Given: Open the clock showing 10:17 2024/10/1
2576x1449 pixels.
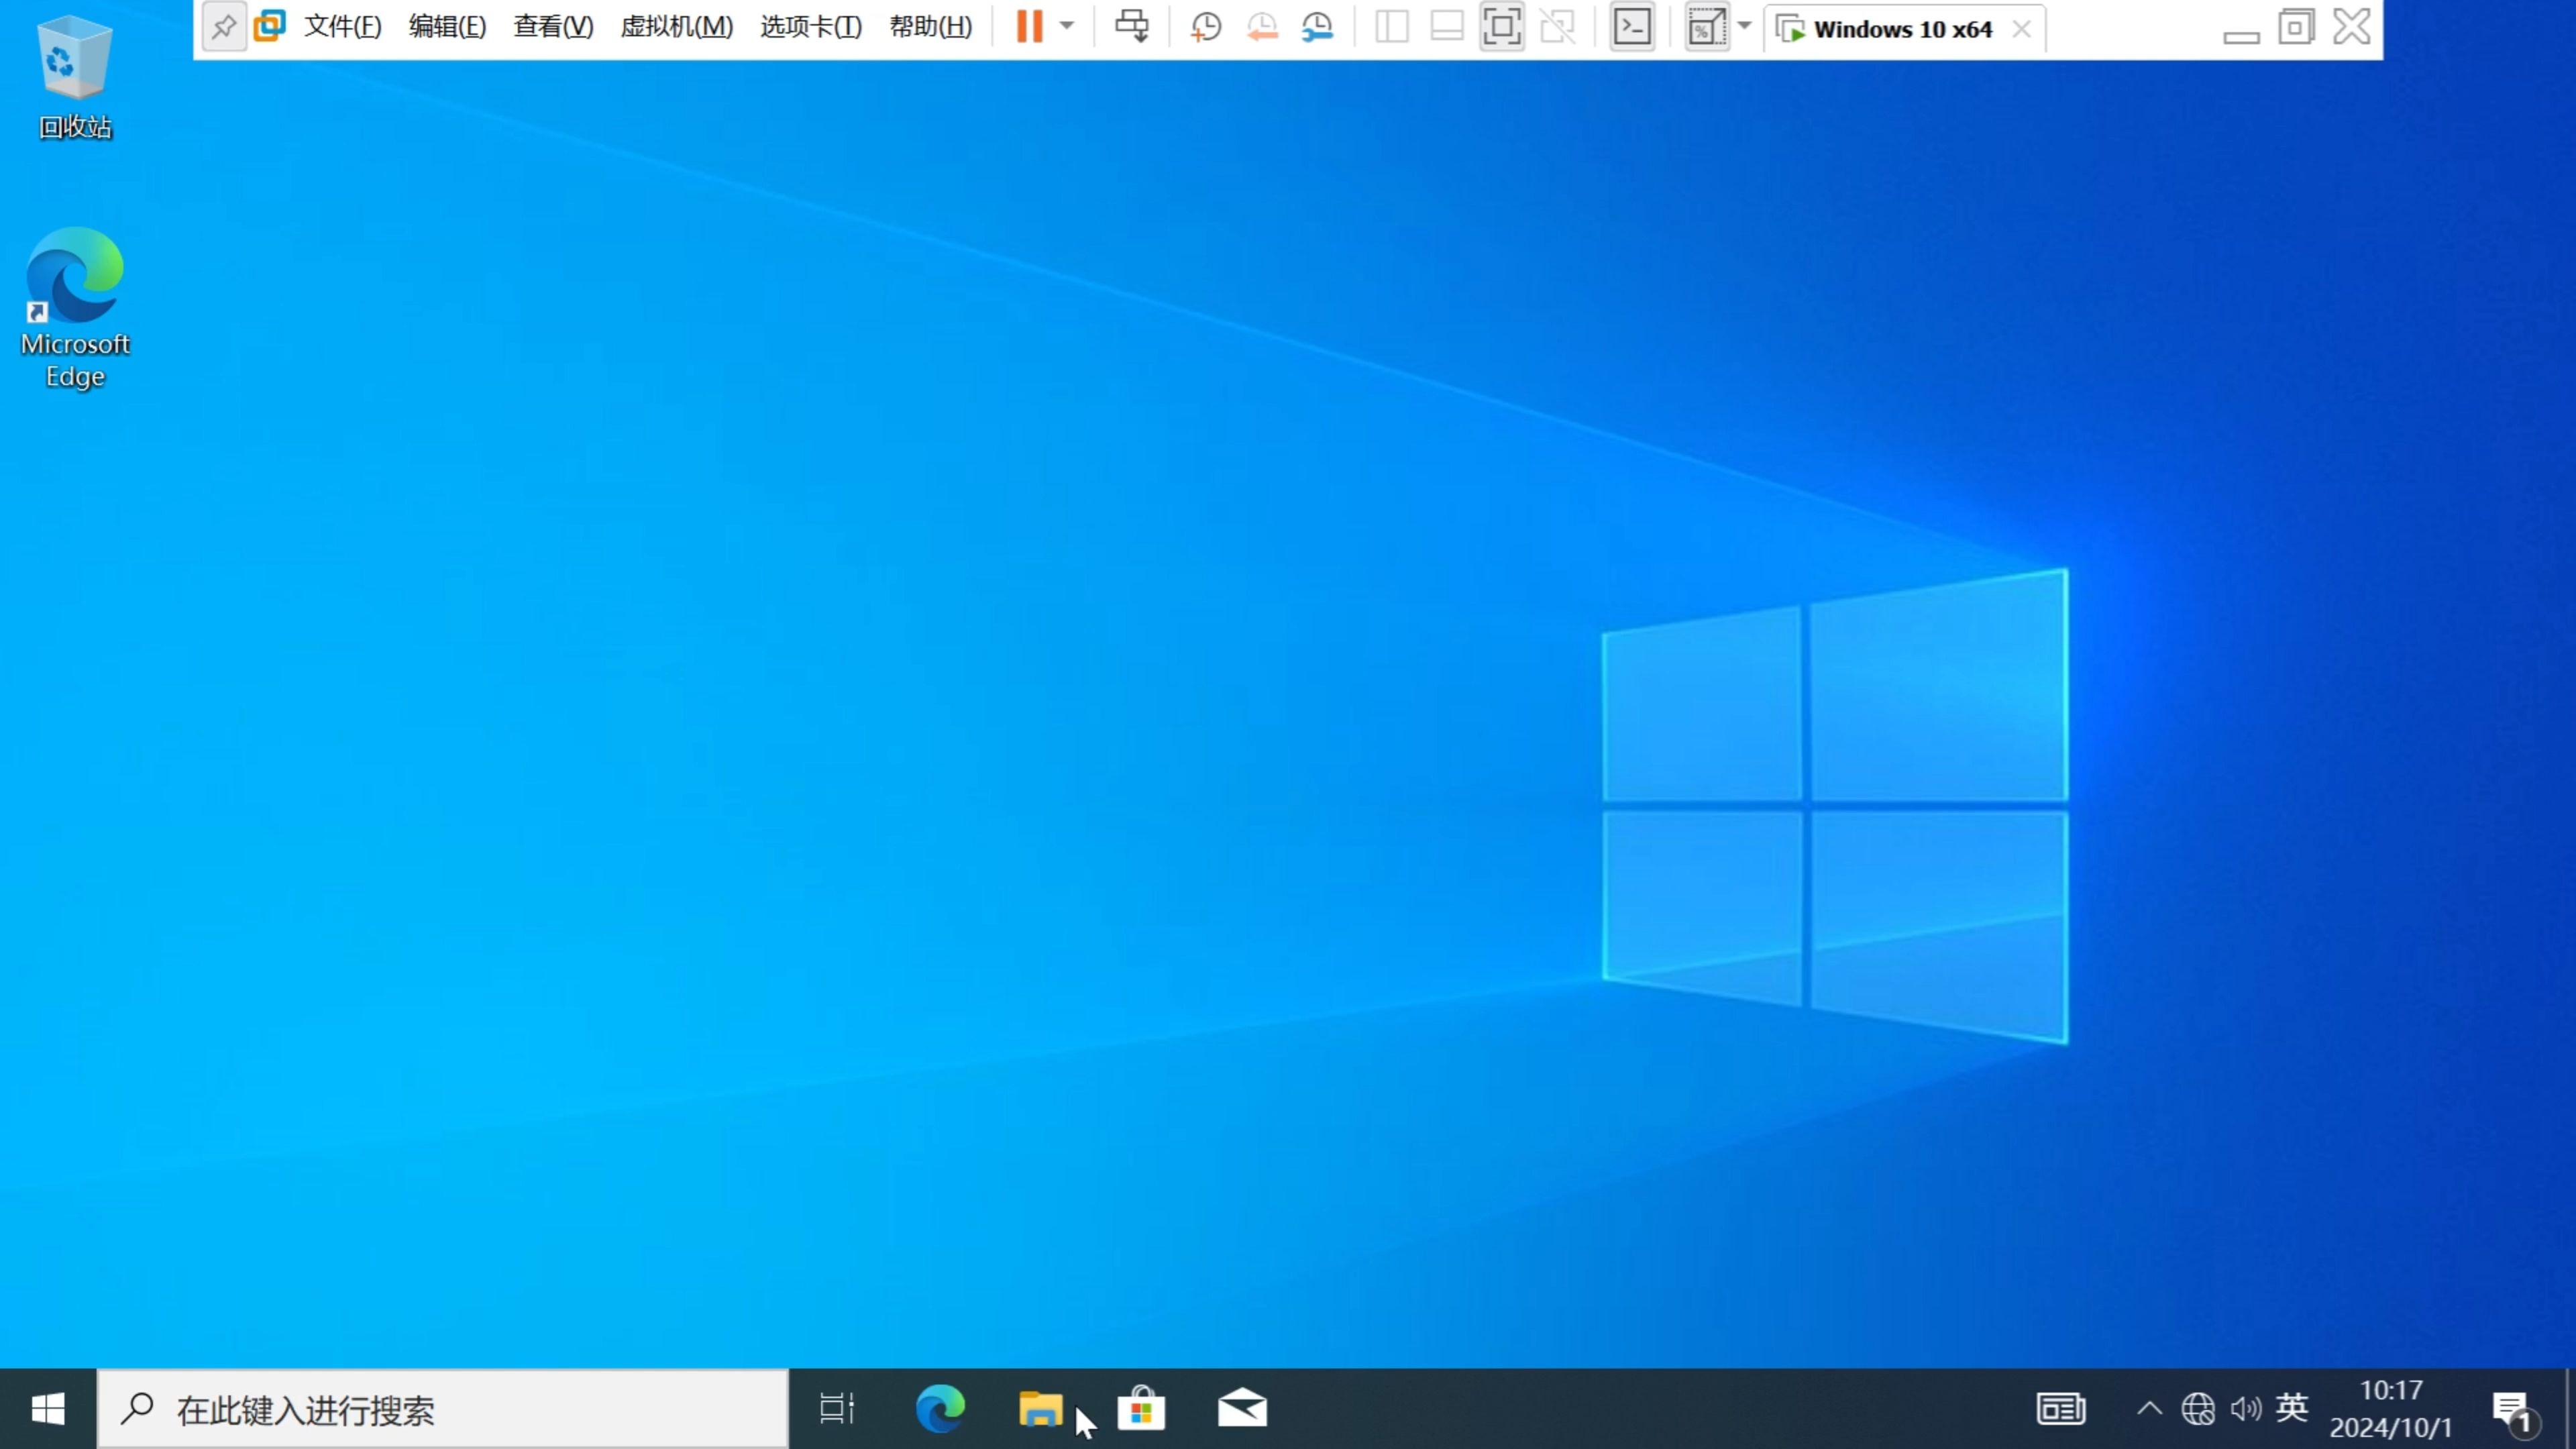Looking at the screenshot, I should tap(2391, 1409).
